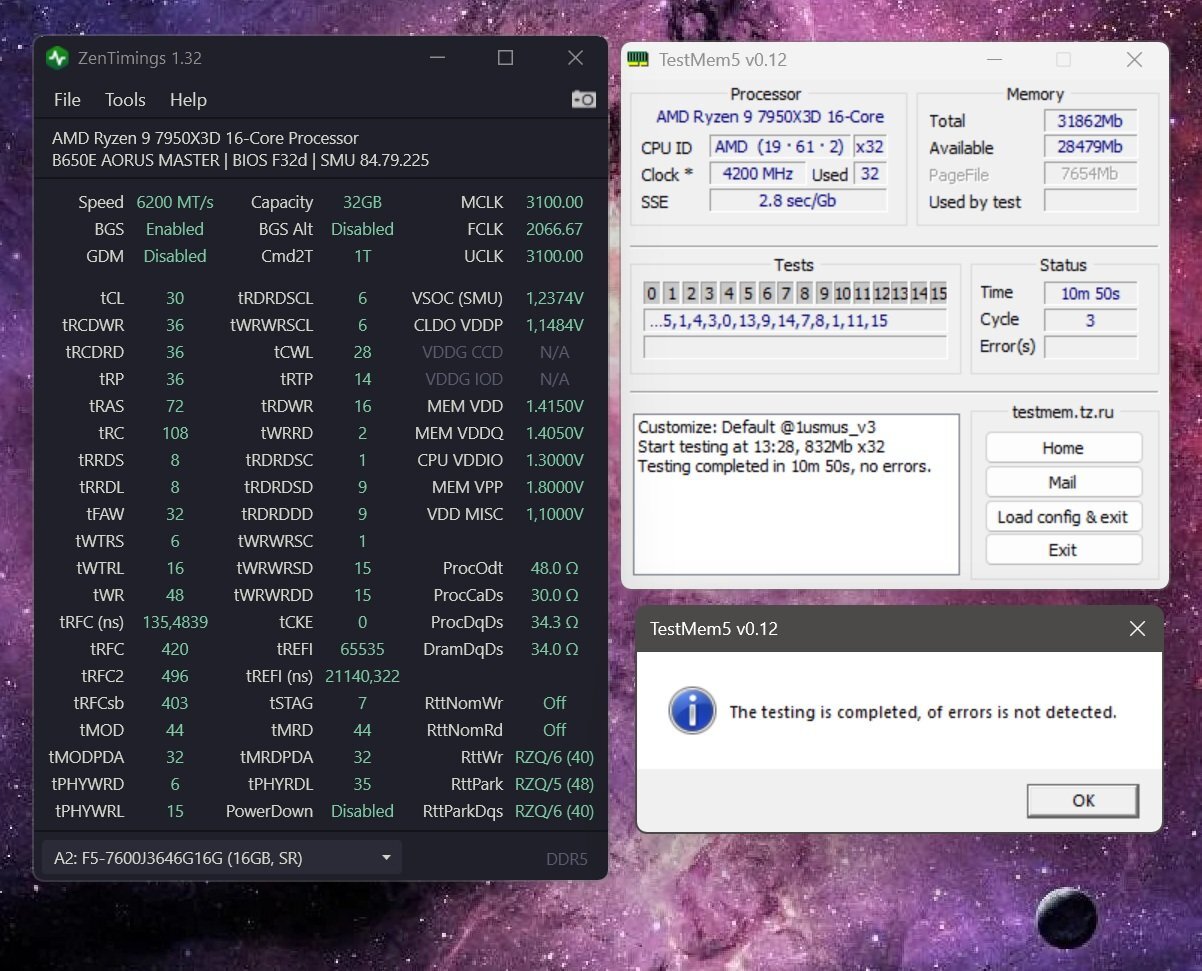Click the blue info icon in the dialog
The height and width of the screenshot is (971, 1202).
point(692,711)
